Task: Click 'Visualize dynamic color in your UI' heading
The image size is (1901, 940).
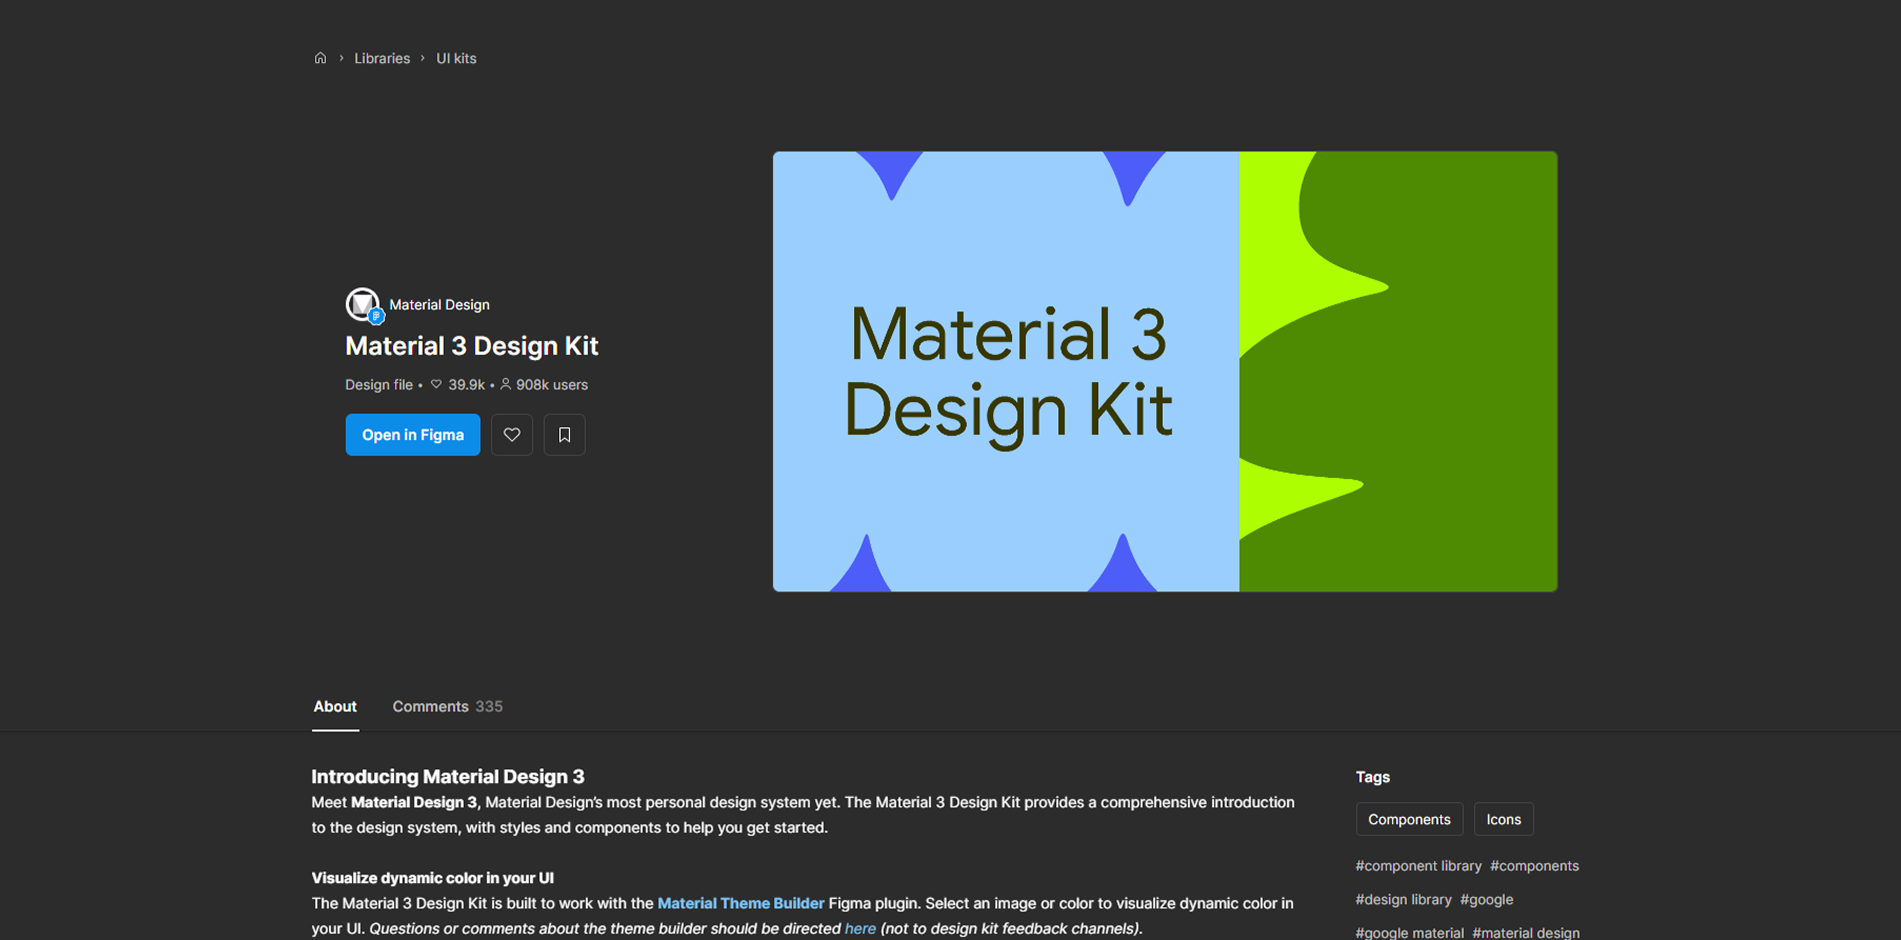Action: (x=432, y=878)
